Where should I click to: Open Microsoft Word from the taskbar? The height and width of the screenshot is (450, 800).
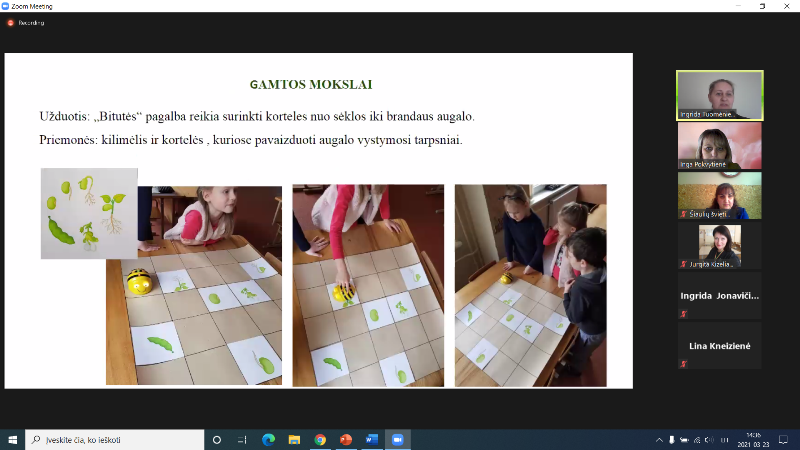click(371, 440)
